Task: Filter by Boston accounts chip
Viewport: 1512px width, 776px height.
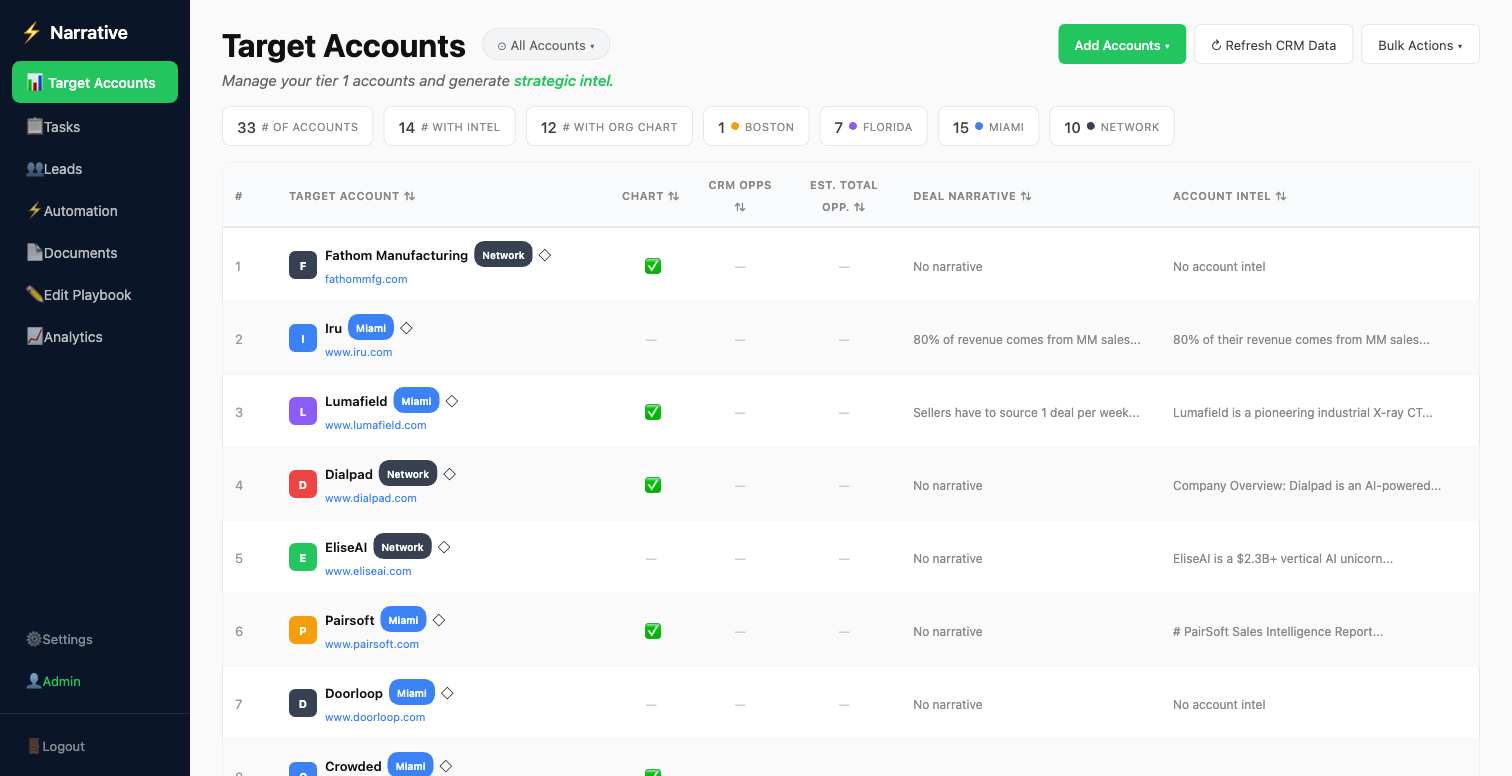Action: tap(756, 127)
